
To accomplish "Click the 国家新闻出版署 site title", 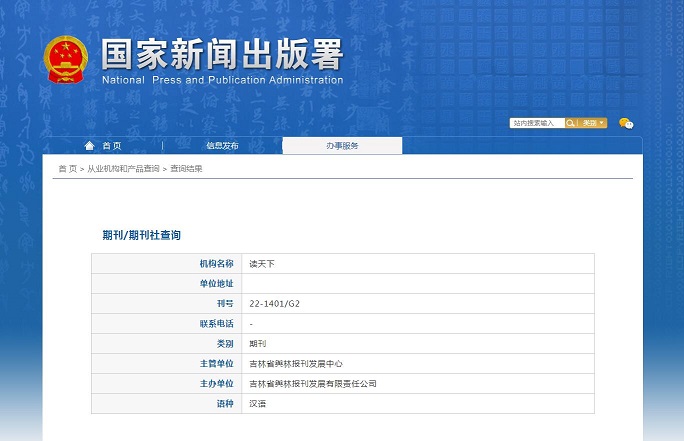I will click(221, 53).
